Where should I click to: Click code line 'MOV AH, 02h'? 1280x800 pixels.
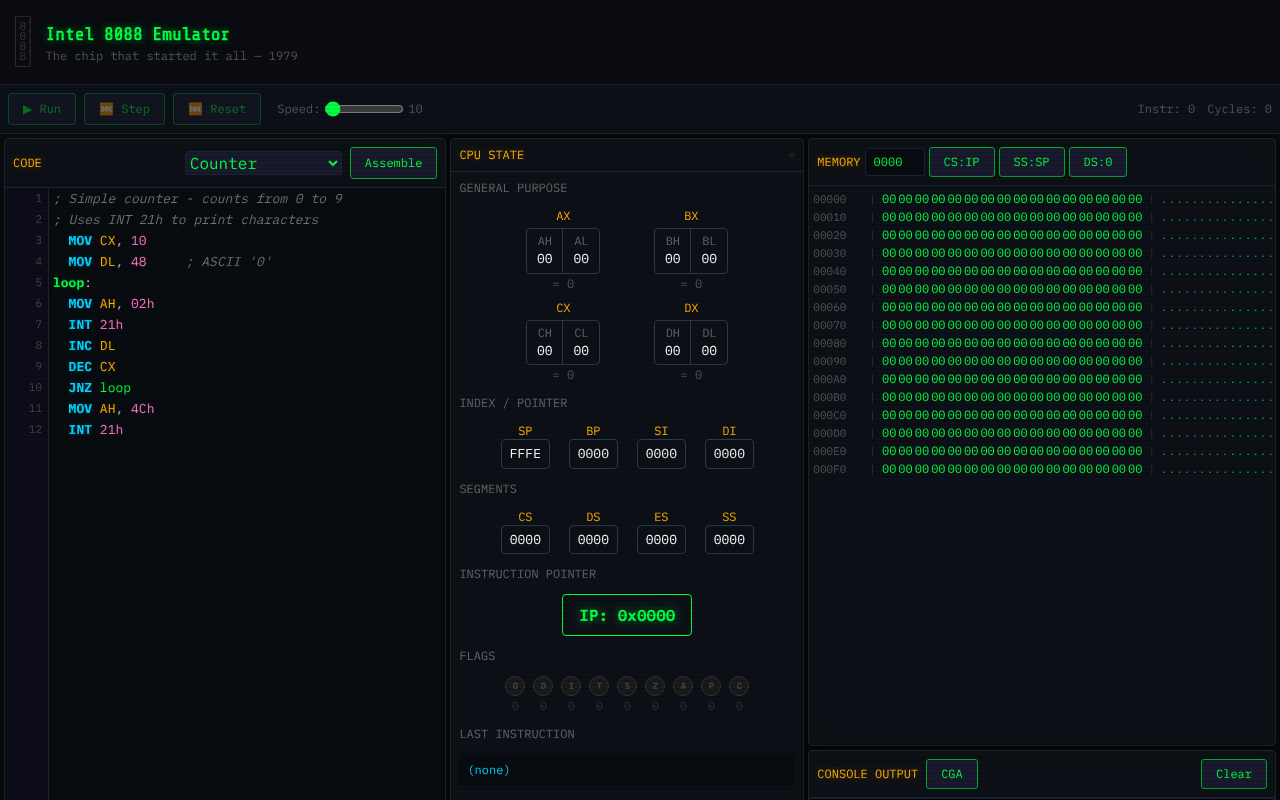tap(111, 304)
